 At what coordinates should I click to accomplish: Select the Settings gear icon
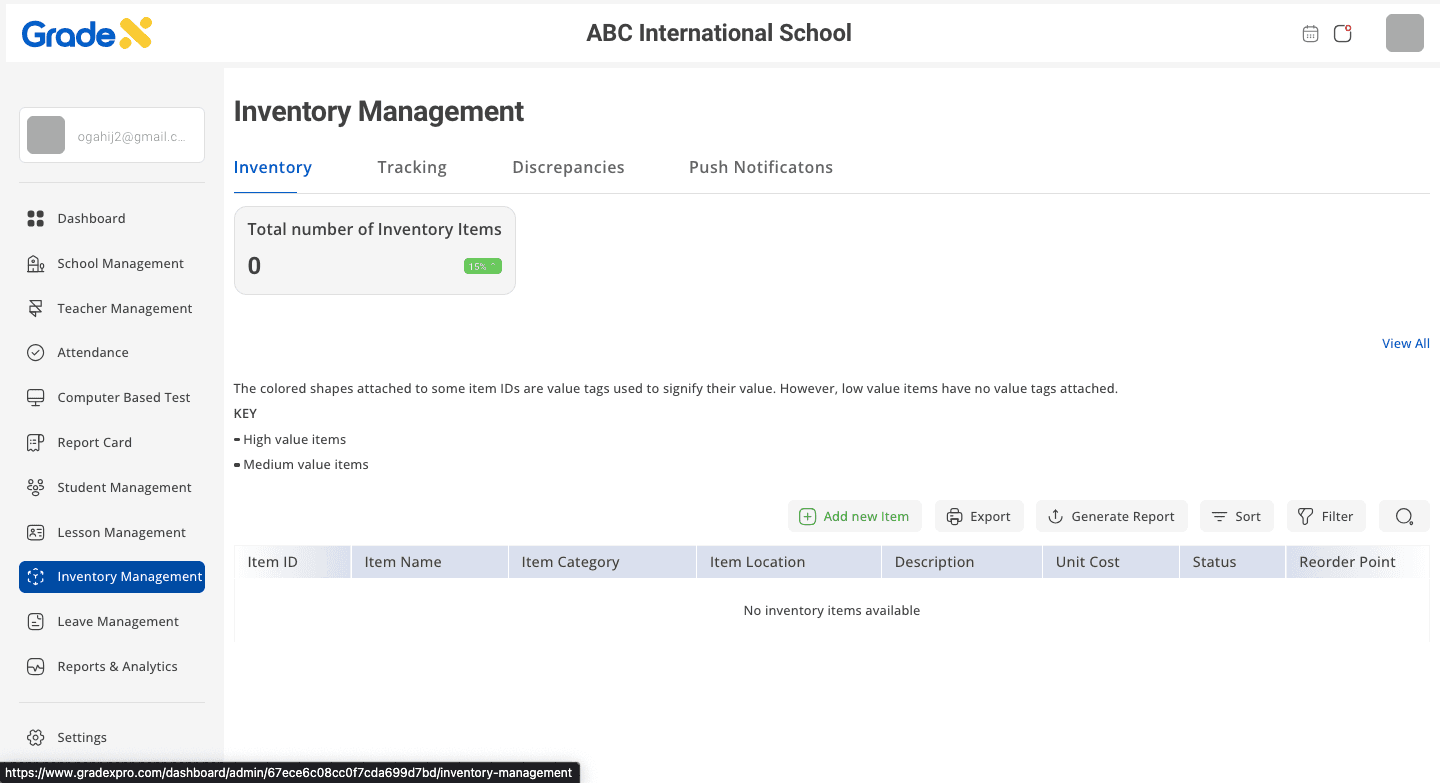(36, 738)
